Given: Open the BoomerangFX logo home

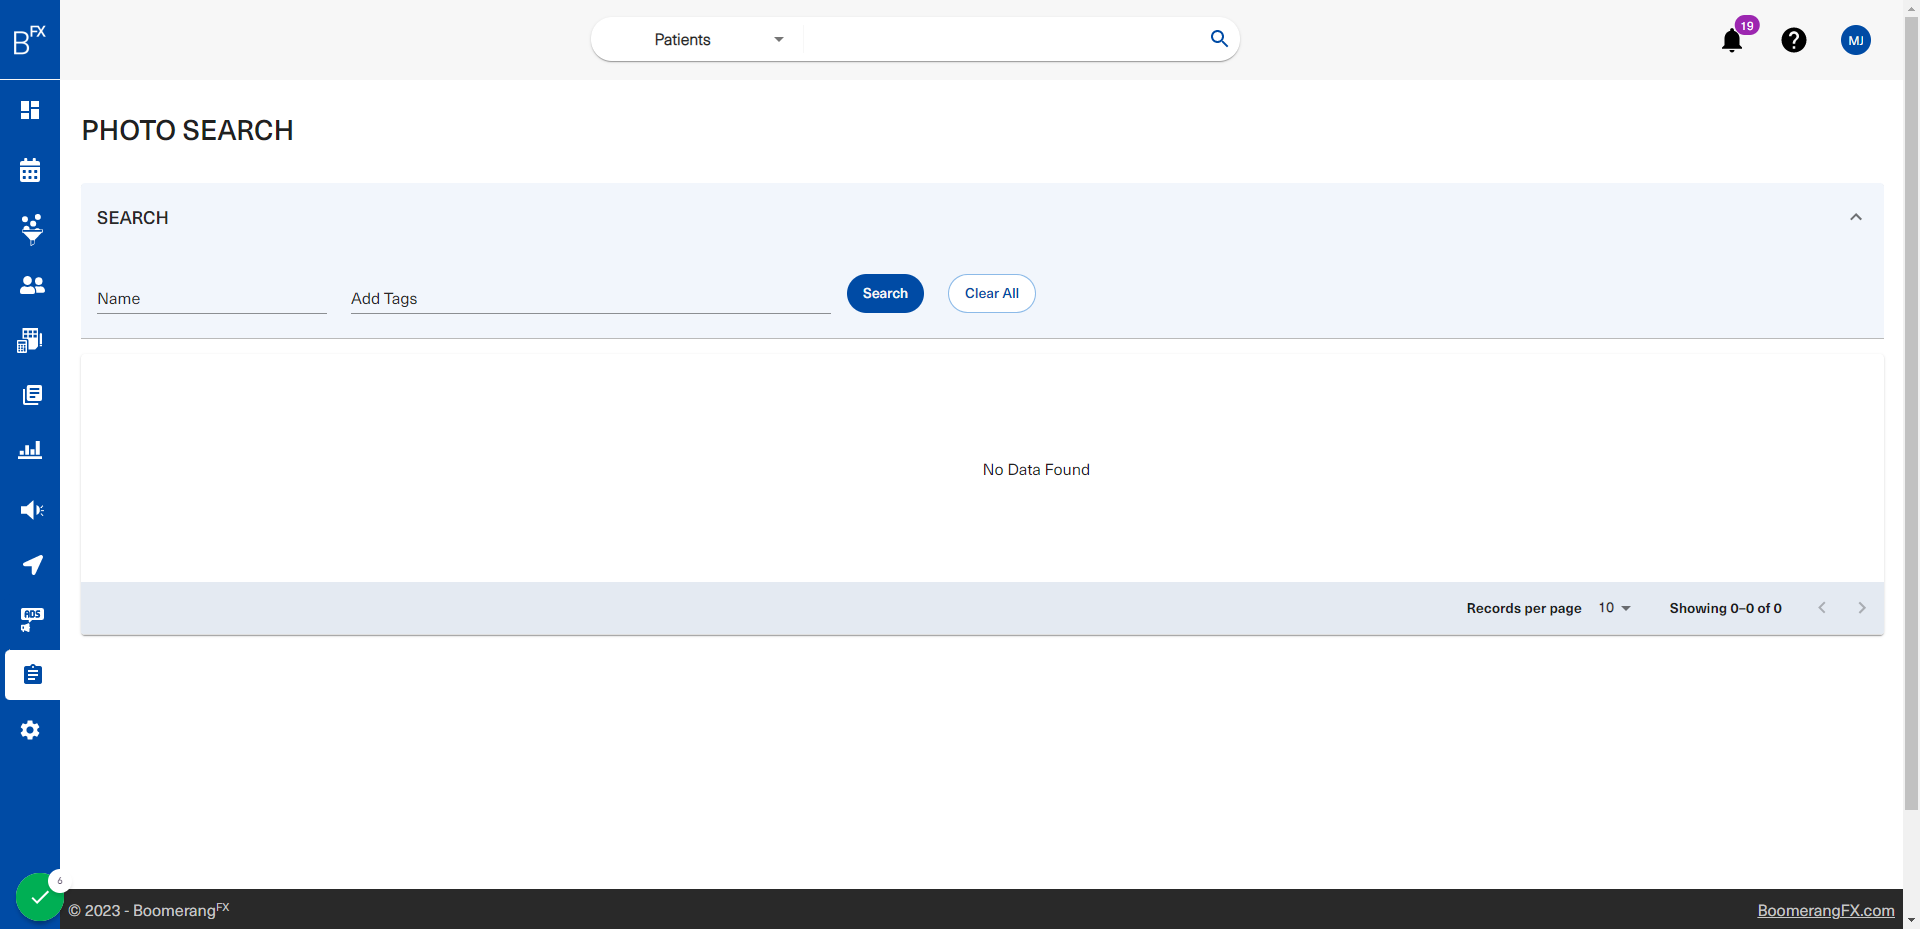Looking at the screenshot, I should tap(29, 40).
